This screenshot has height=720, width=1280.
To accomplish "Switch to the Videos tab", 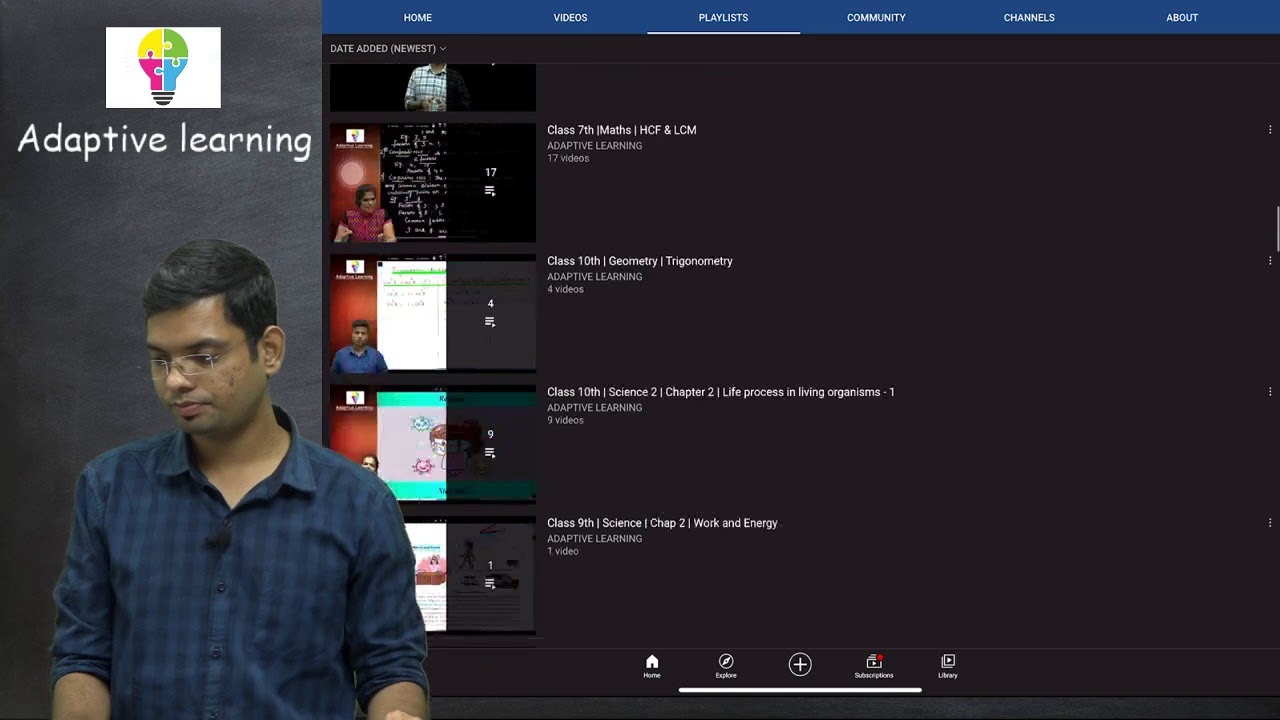I will coord(570,18).
